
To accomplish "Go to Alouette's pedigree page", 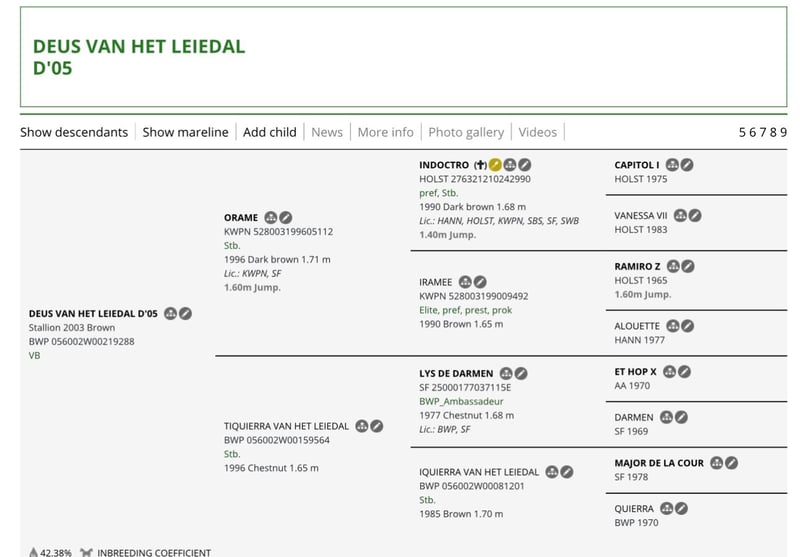I will (x=637, y=326).
